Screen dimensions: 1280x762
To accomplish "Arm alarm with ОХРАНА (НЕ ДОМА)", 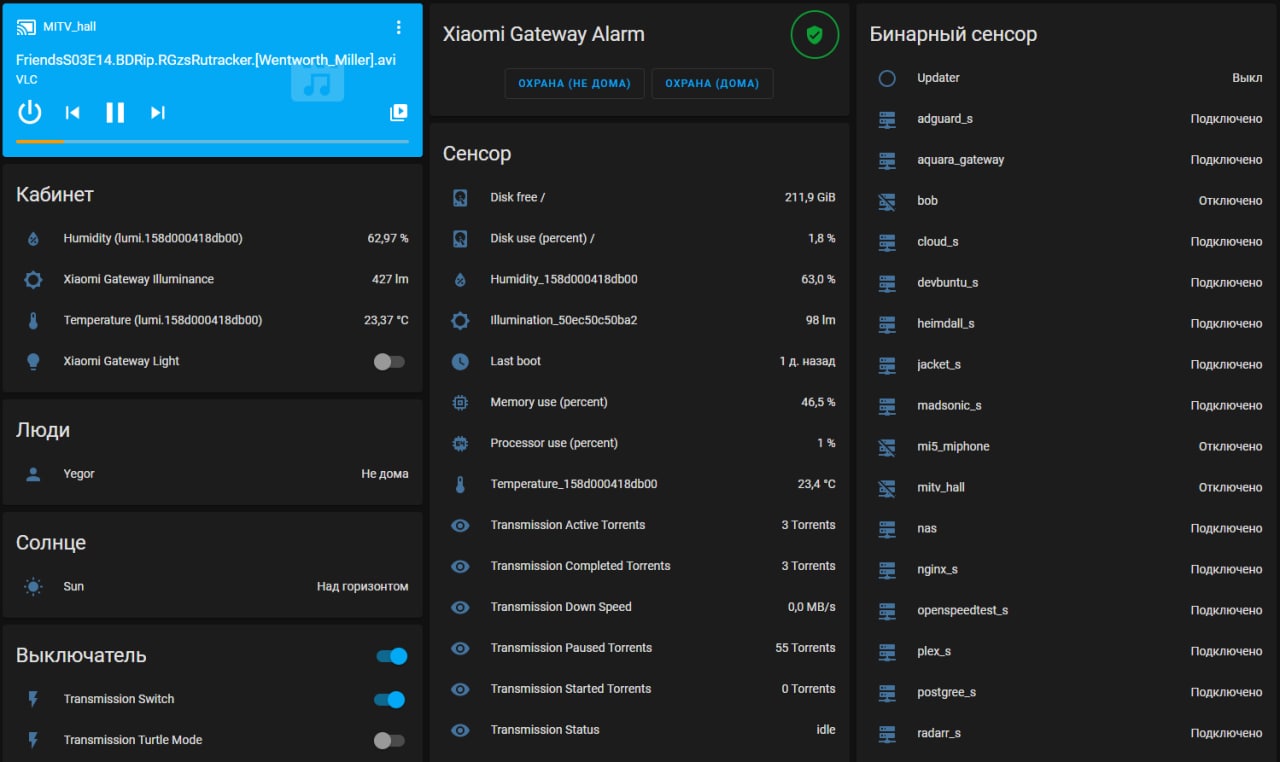I will [574, 83].
